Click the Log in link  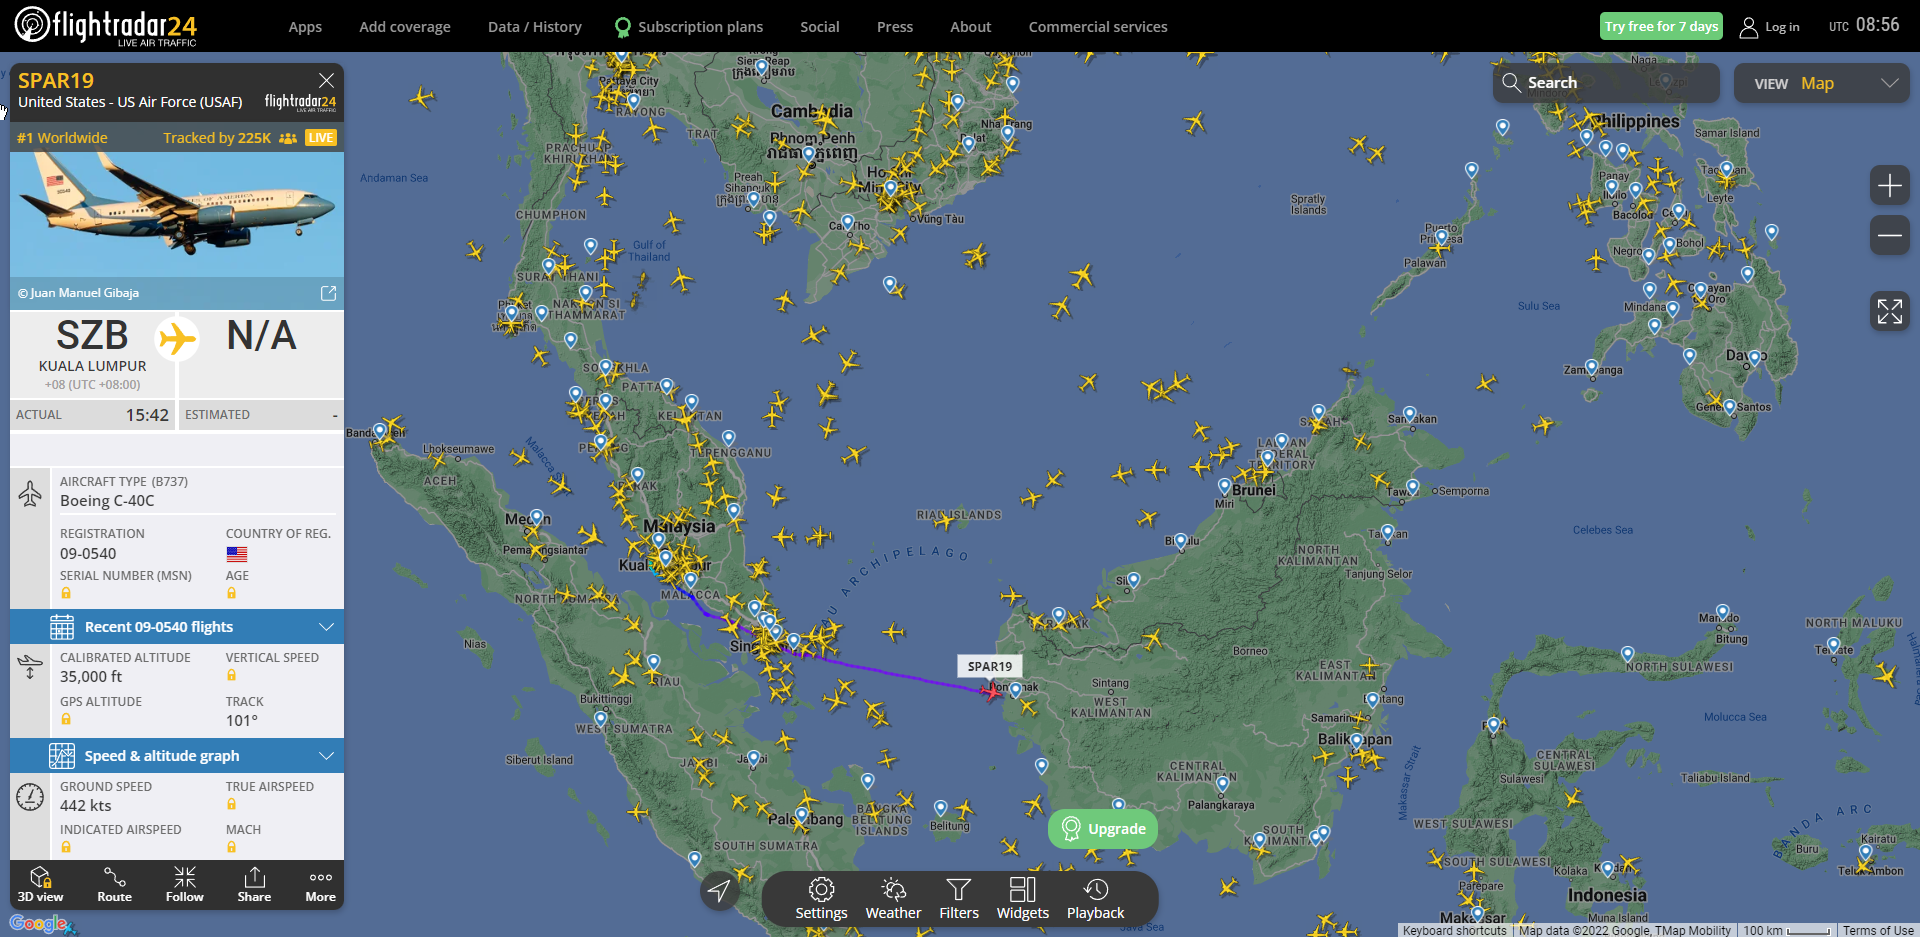point(1782,27)
